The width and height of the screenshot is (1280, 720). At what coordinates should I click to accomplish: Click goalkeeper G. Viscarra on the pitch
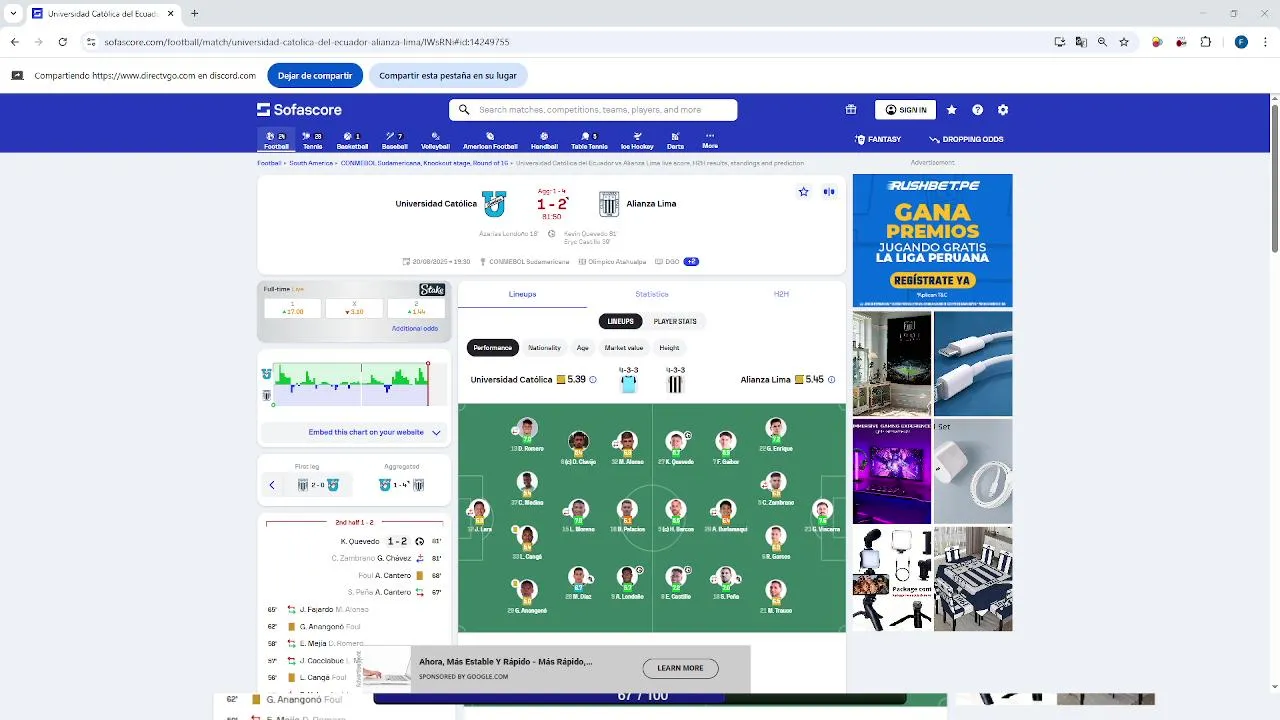click(823, 515)
